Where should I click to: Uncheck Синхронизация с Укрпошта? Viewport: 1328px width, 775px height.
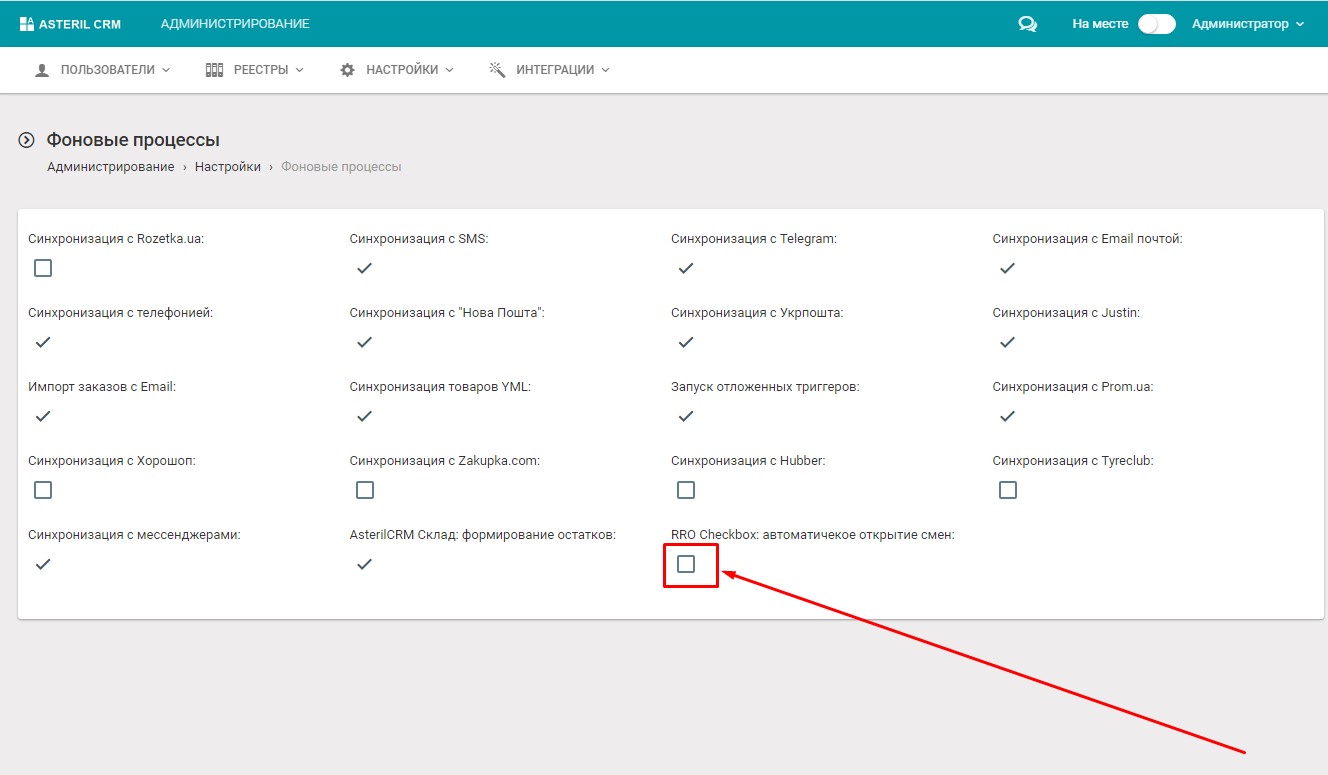pyautogui.click(x=686, y=342)
